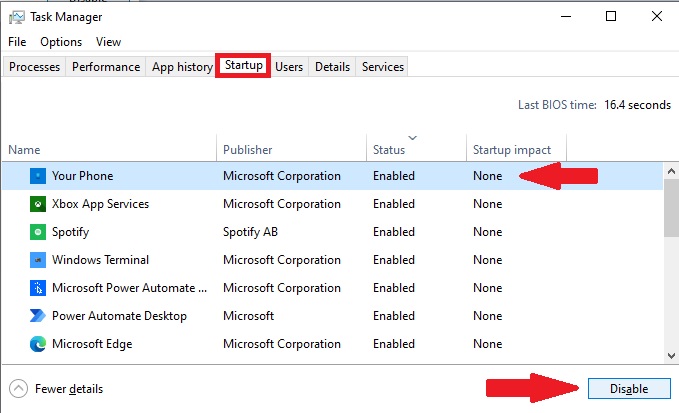Open the Services tab
Screen dimensions: 679x413
[x=382, y=67]
